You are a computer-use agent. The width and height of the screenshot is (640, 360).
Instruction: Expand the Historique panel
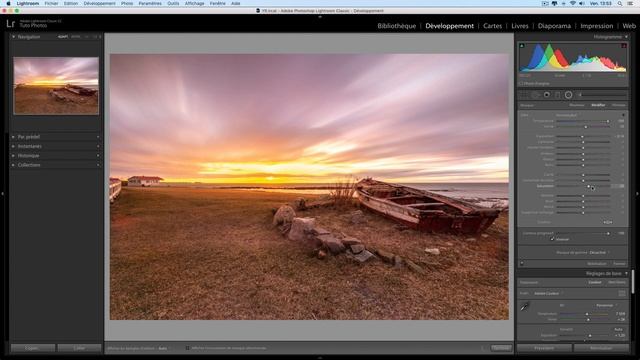pyautogui.click(x=13, y=156)
